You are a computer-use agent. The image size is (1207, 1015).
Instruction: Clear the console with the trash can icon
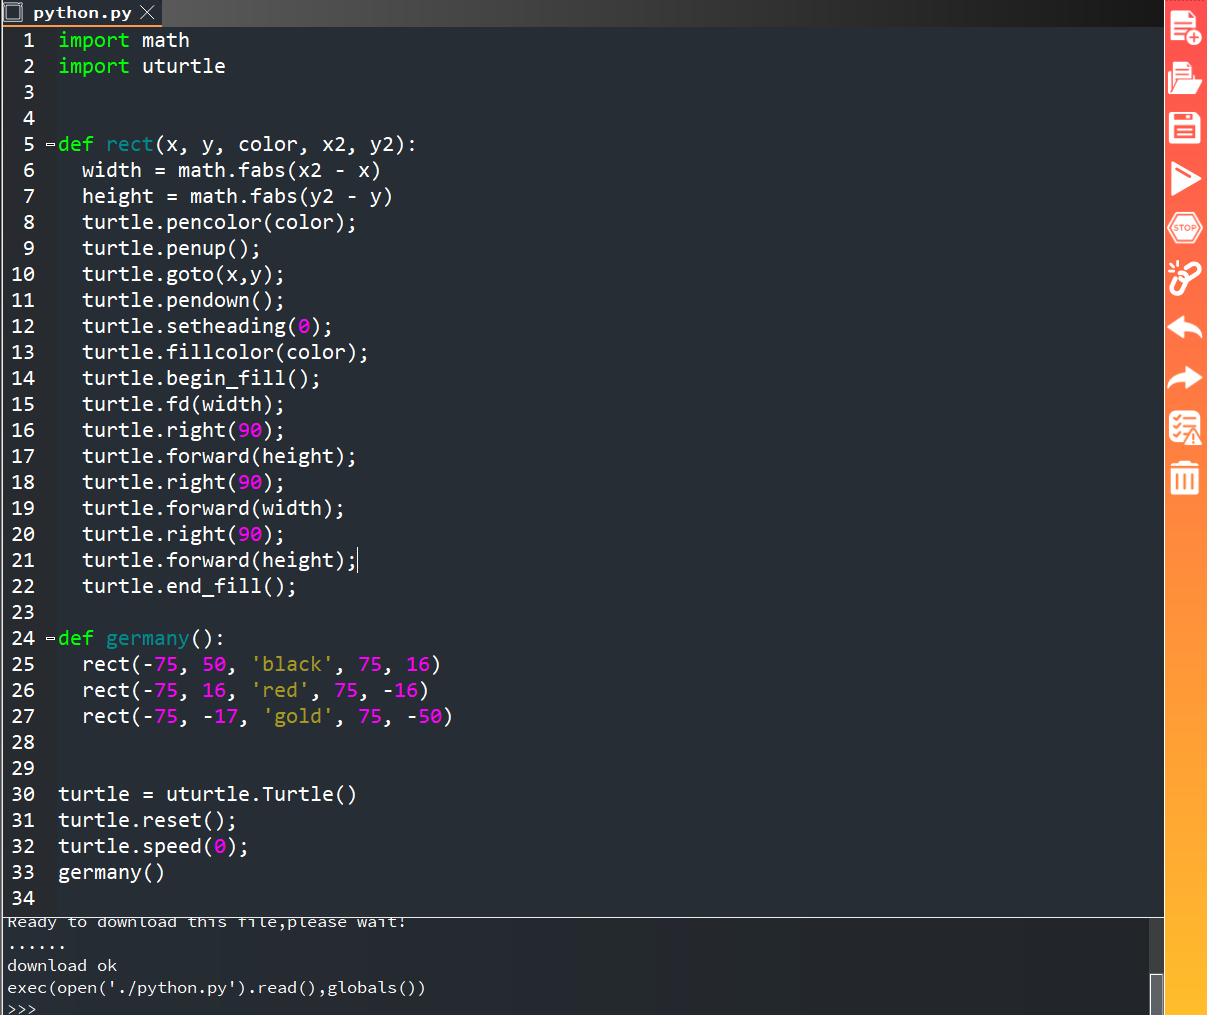(x=1185, y=477)
